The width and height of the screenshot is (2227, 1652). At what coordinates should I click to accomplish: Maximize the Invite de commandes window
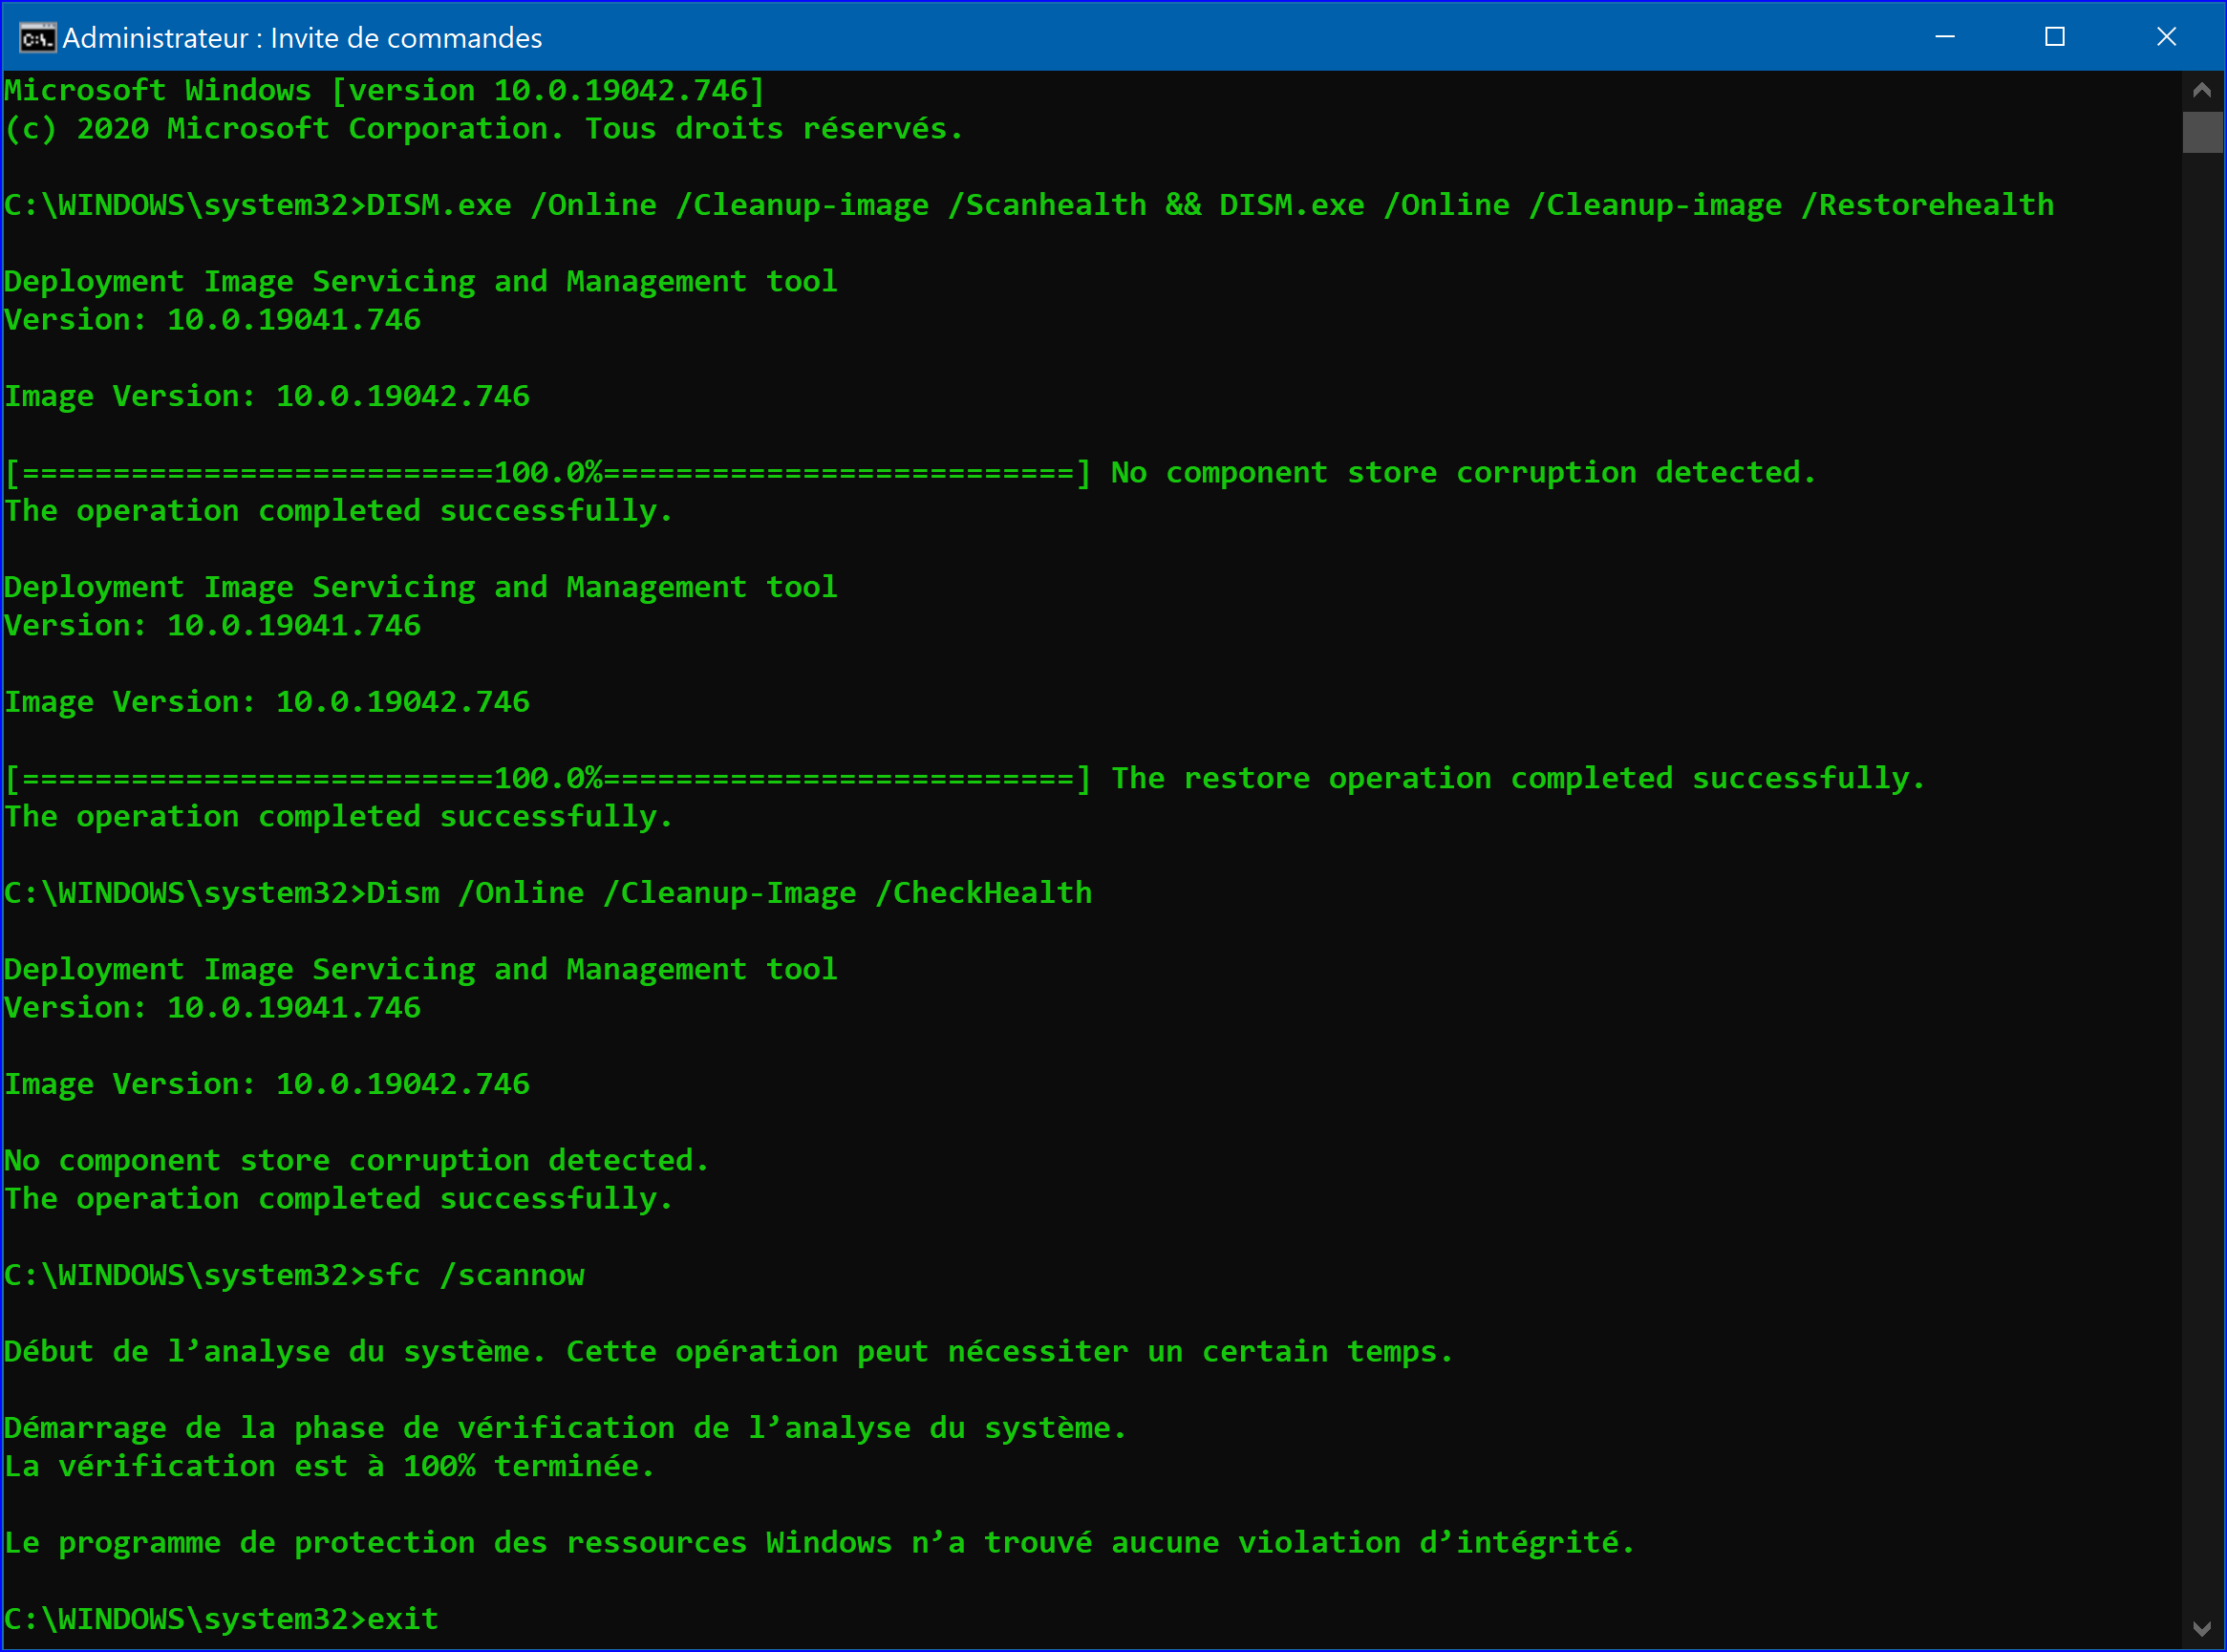[2055, 37]
